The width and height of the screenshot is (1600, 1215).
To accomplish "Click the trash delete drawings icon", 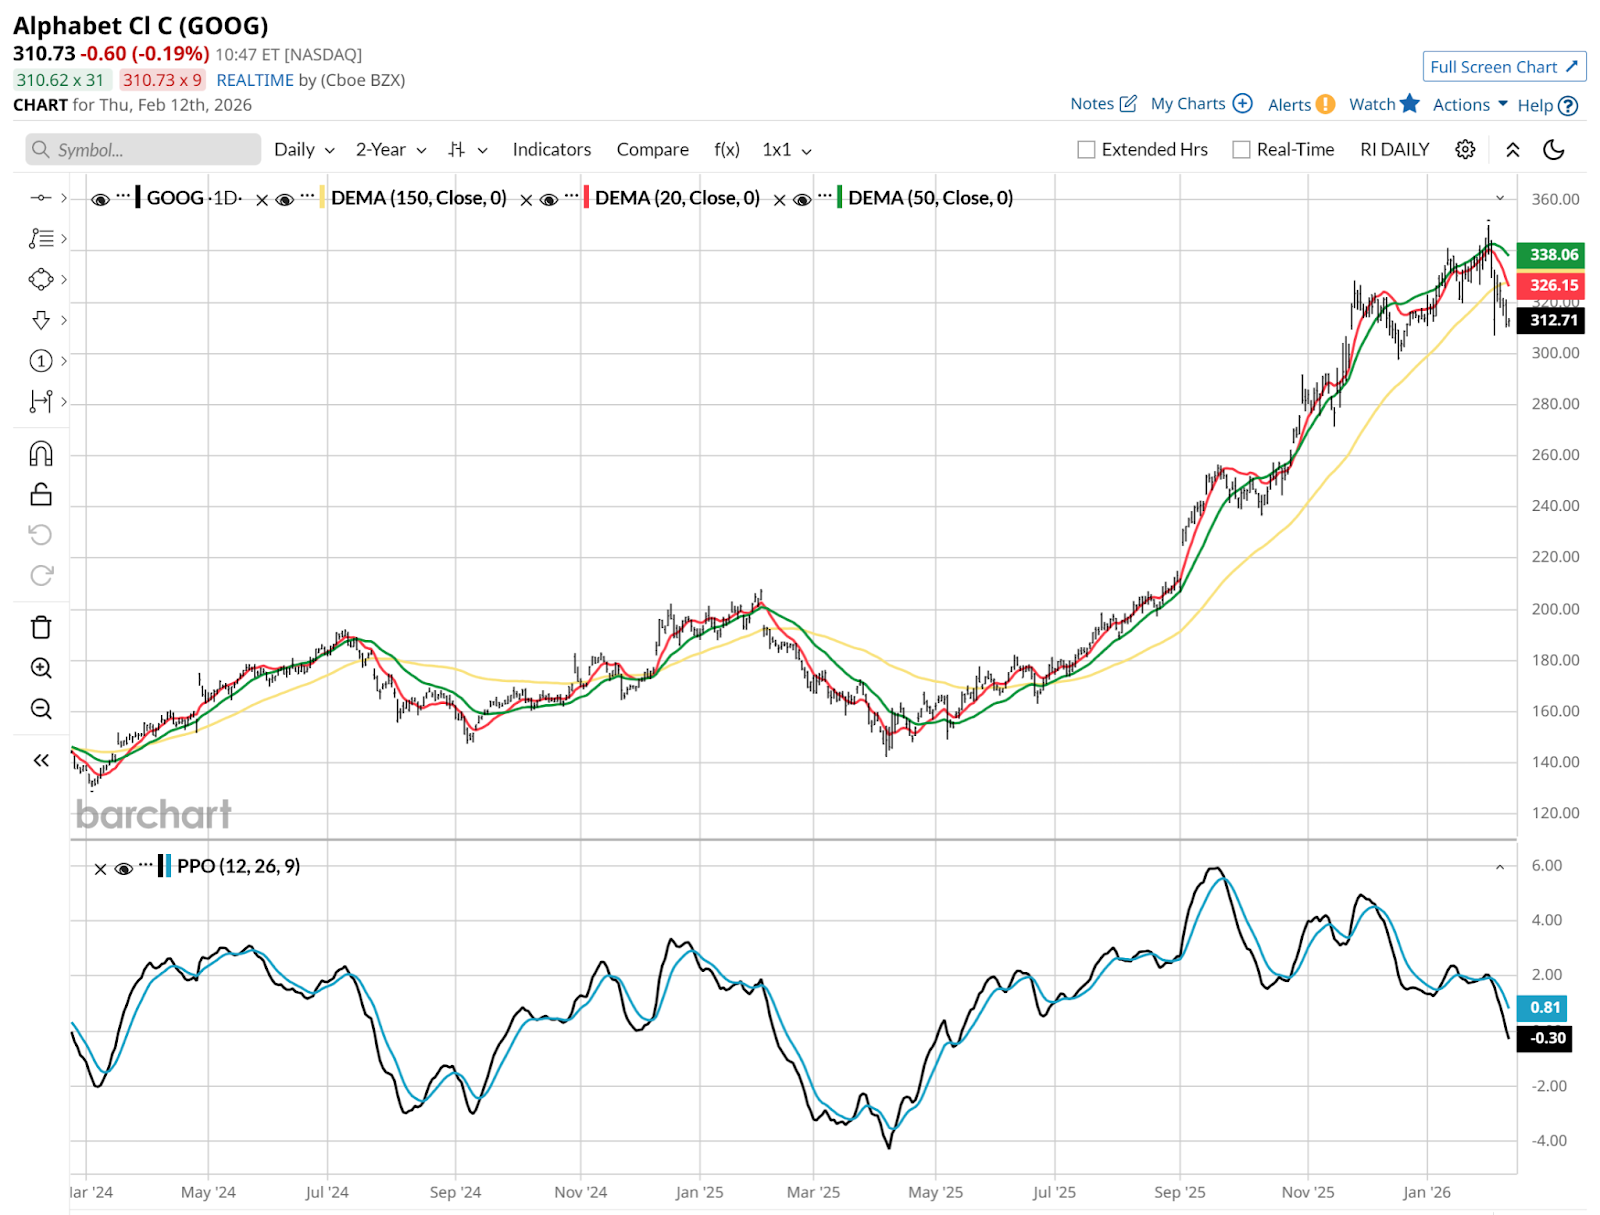I will coord(41,627).
